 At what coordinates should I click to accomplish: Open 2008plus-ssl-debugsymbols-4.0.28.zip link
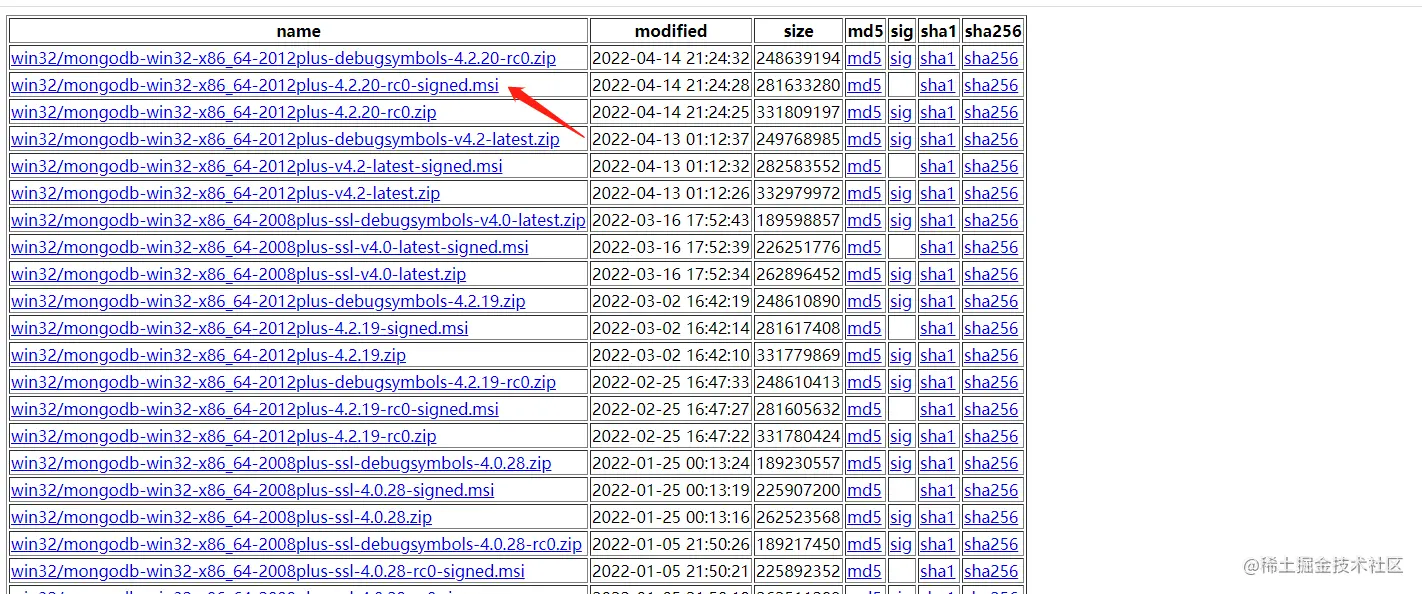281,463
